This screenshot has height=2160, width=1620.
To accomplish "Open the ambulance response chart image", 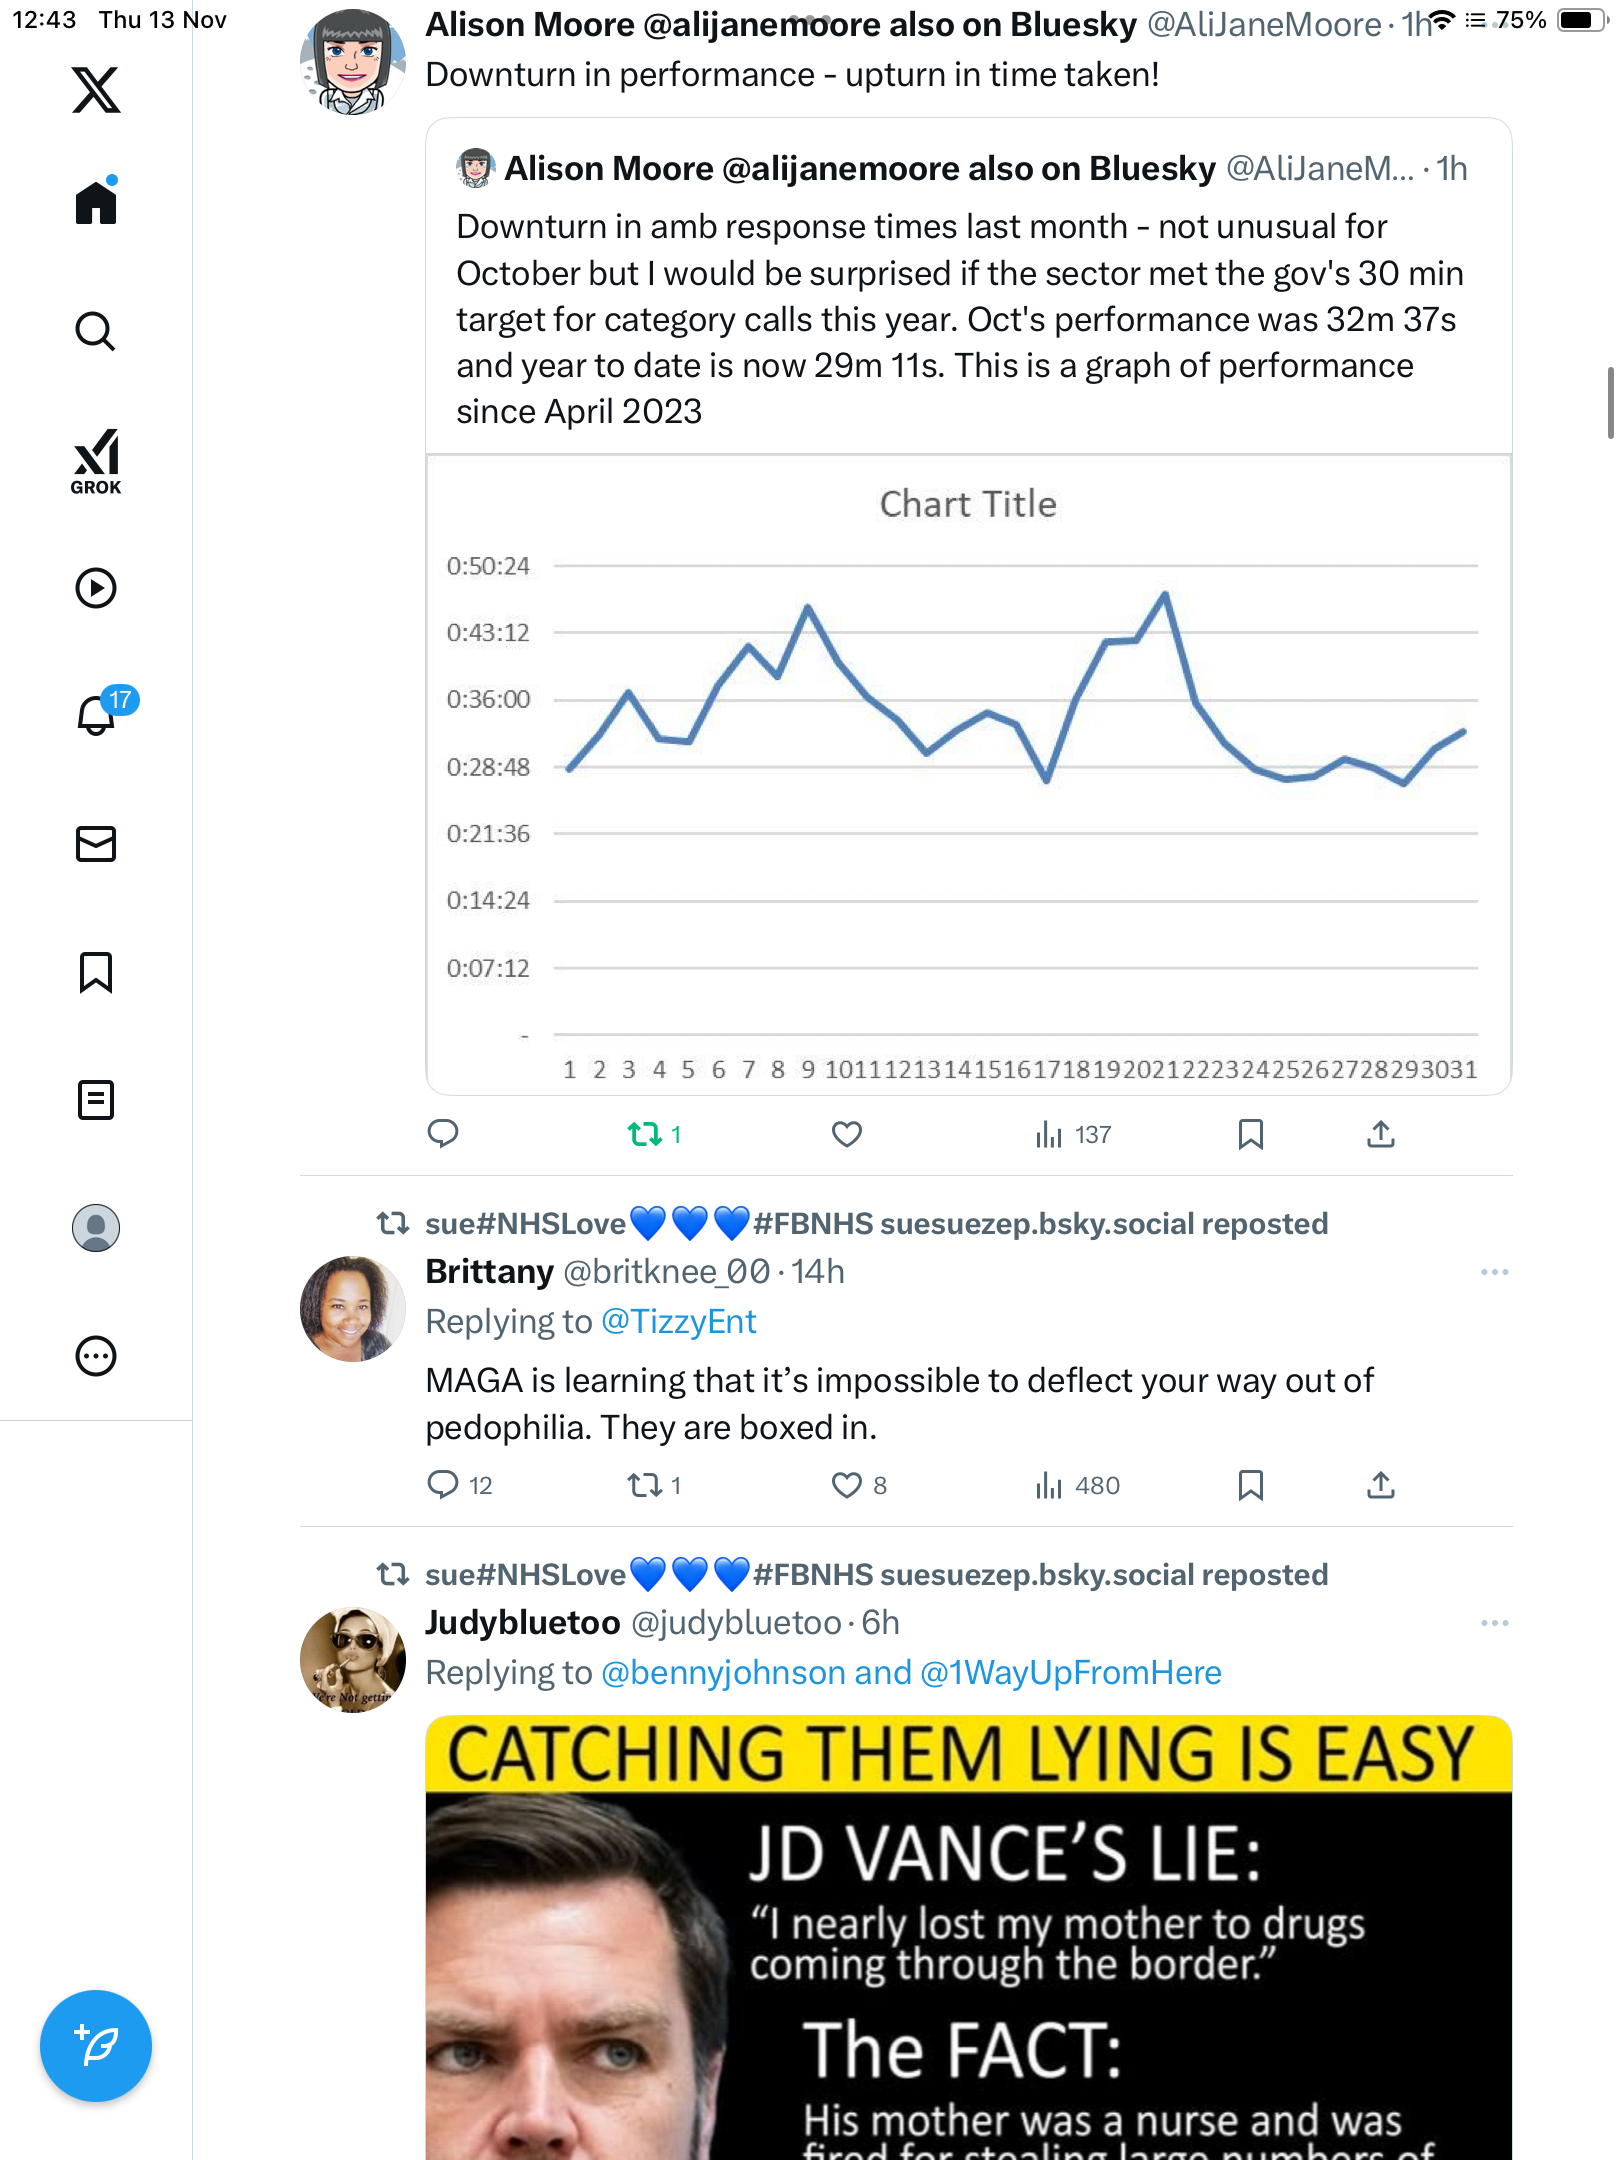I will tap(968, 775).
